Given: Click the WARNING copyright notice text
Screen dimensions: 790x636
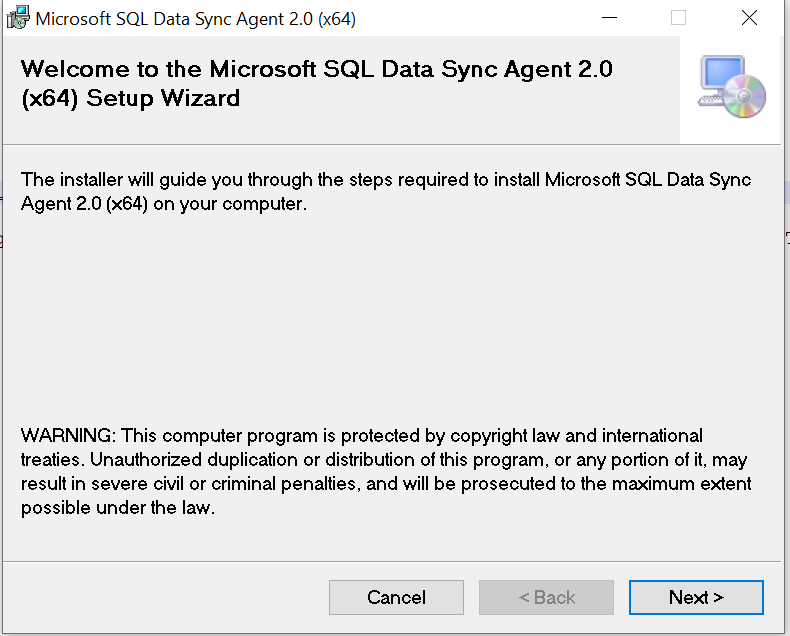Looking at the screenshot, I should tap(386, 471).
